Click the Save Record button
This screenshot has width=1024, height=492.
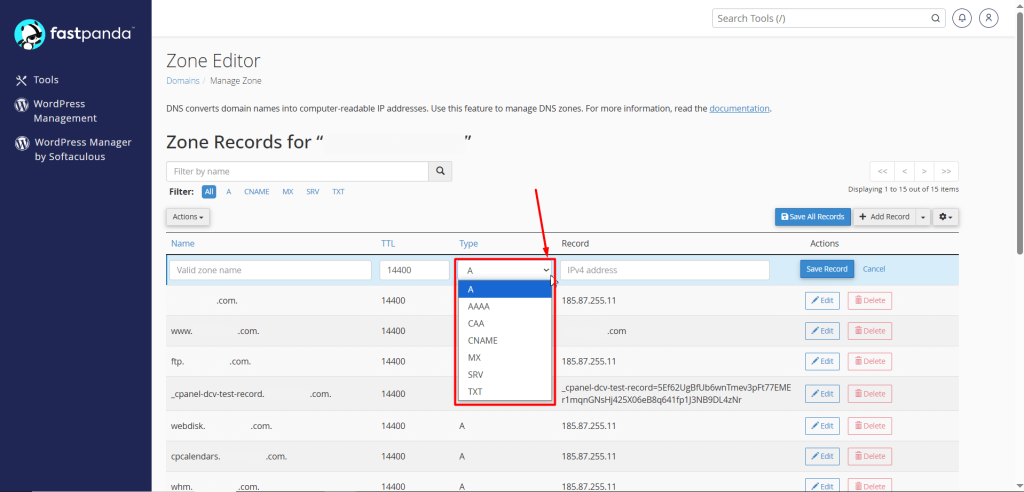click(827, 269)
